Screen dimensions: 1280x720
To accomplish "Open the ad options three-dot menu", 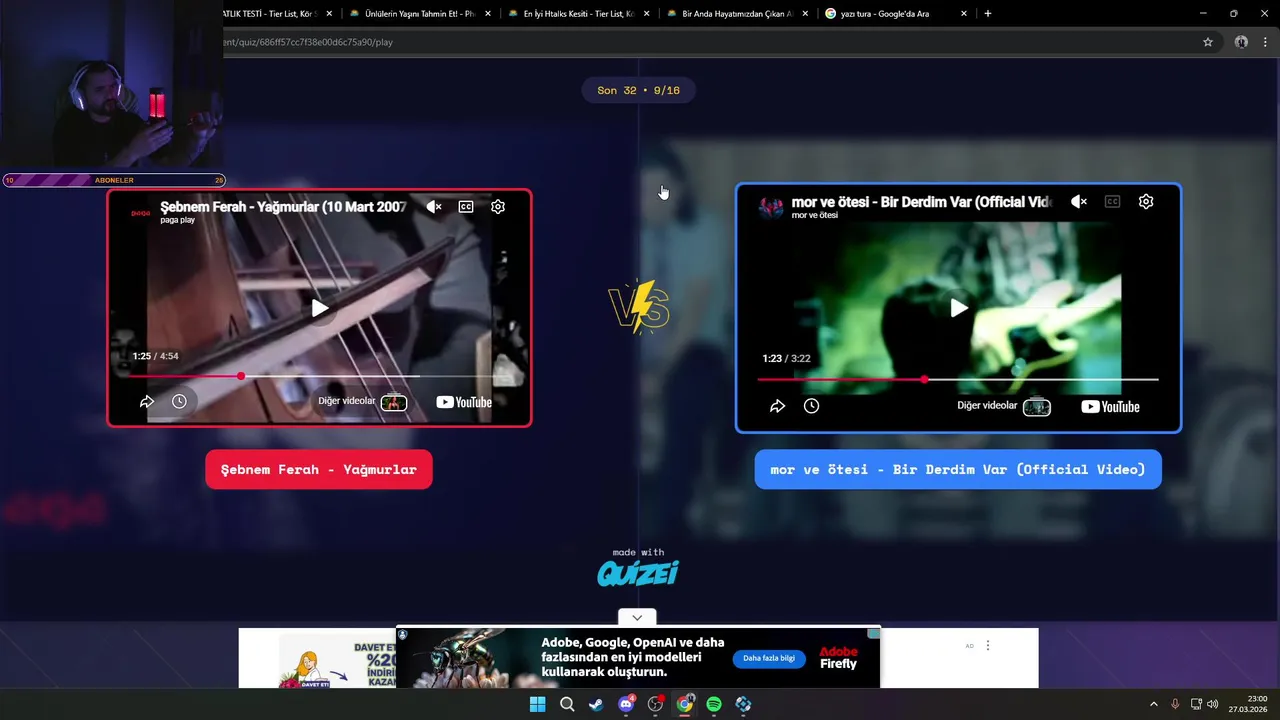I will (x=987, y=646).
